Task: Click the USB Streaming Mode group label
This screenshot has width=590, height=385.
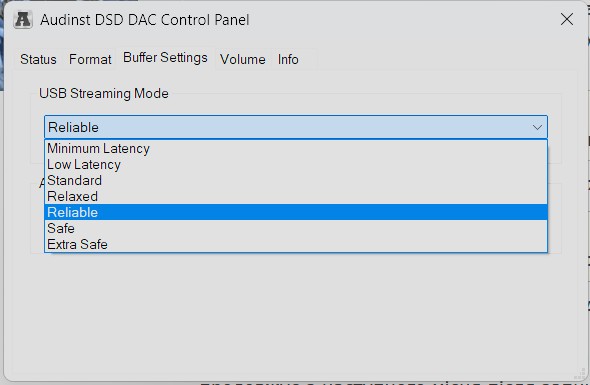Action: click(104, 93)
